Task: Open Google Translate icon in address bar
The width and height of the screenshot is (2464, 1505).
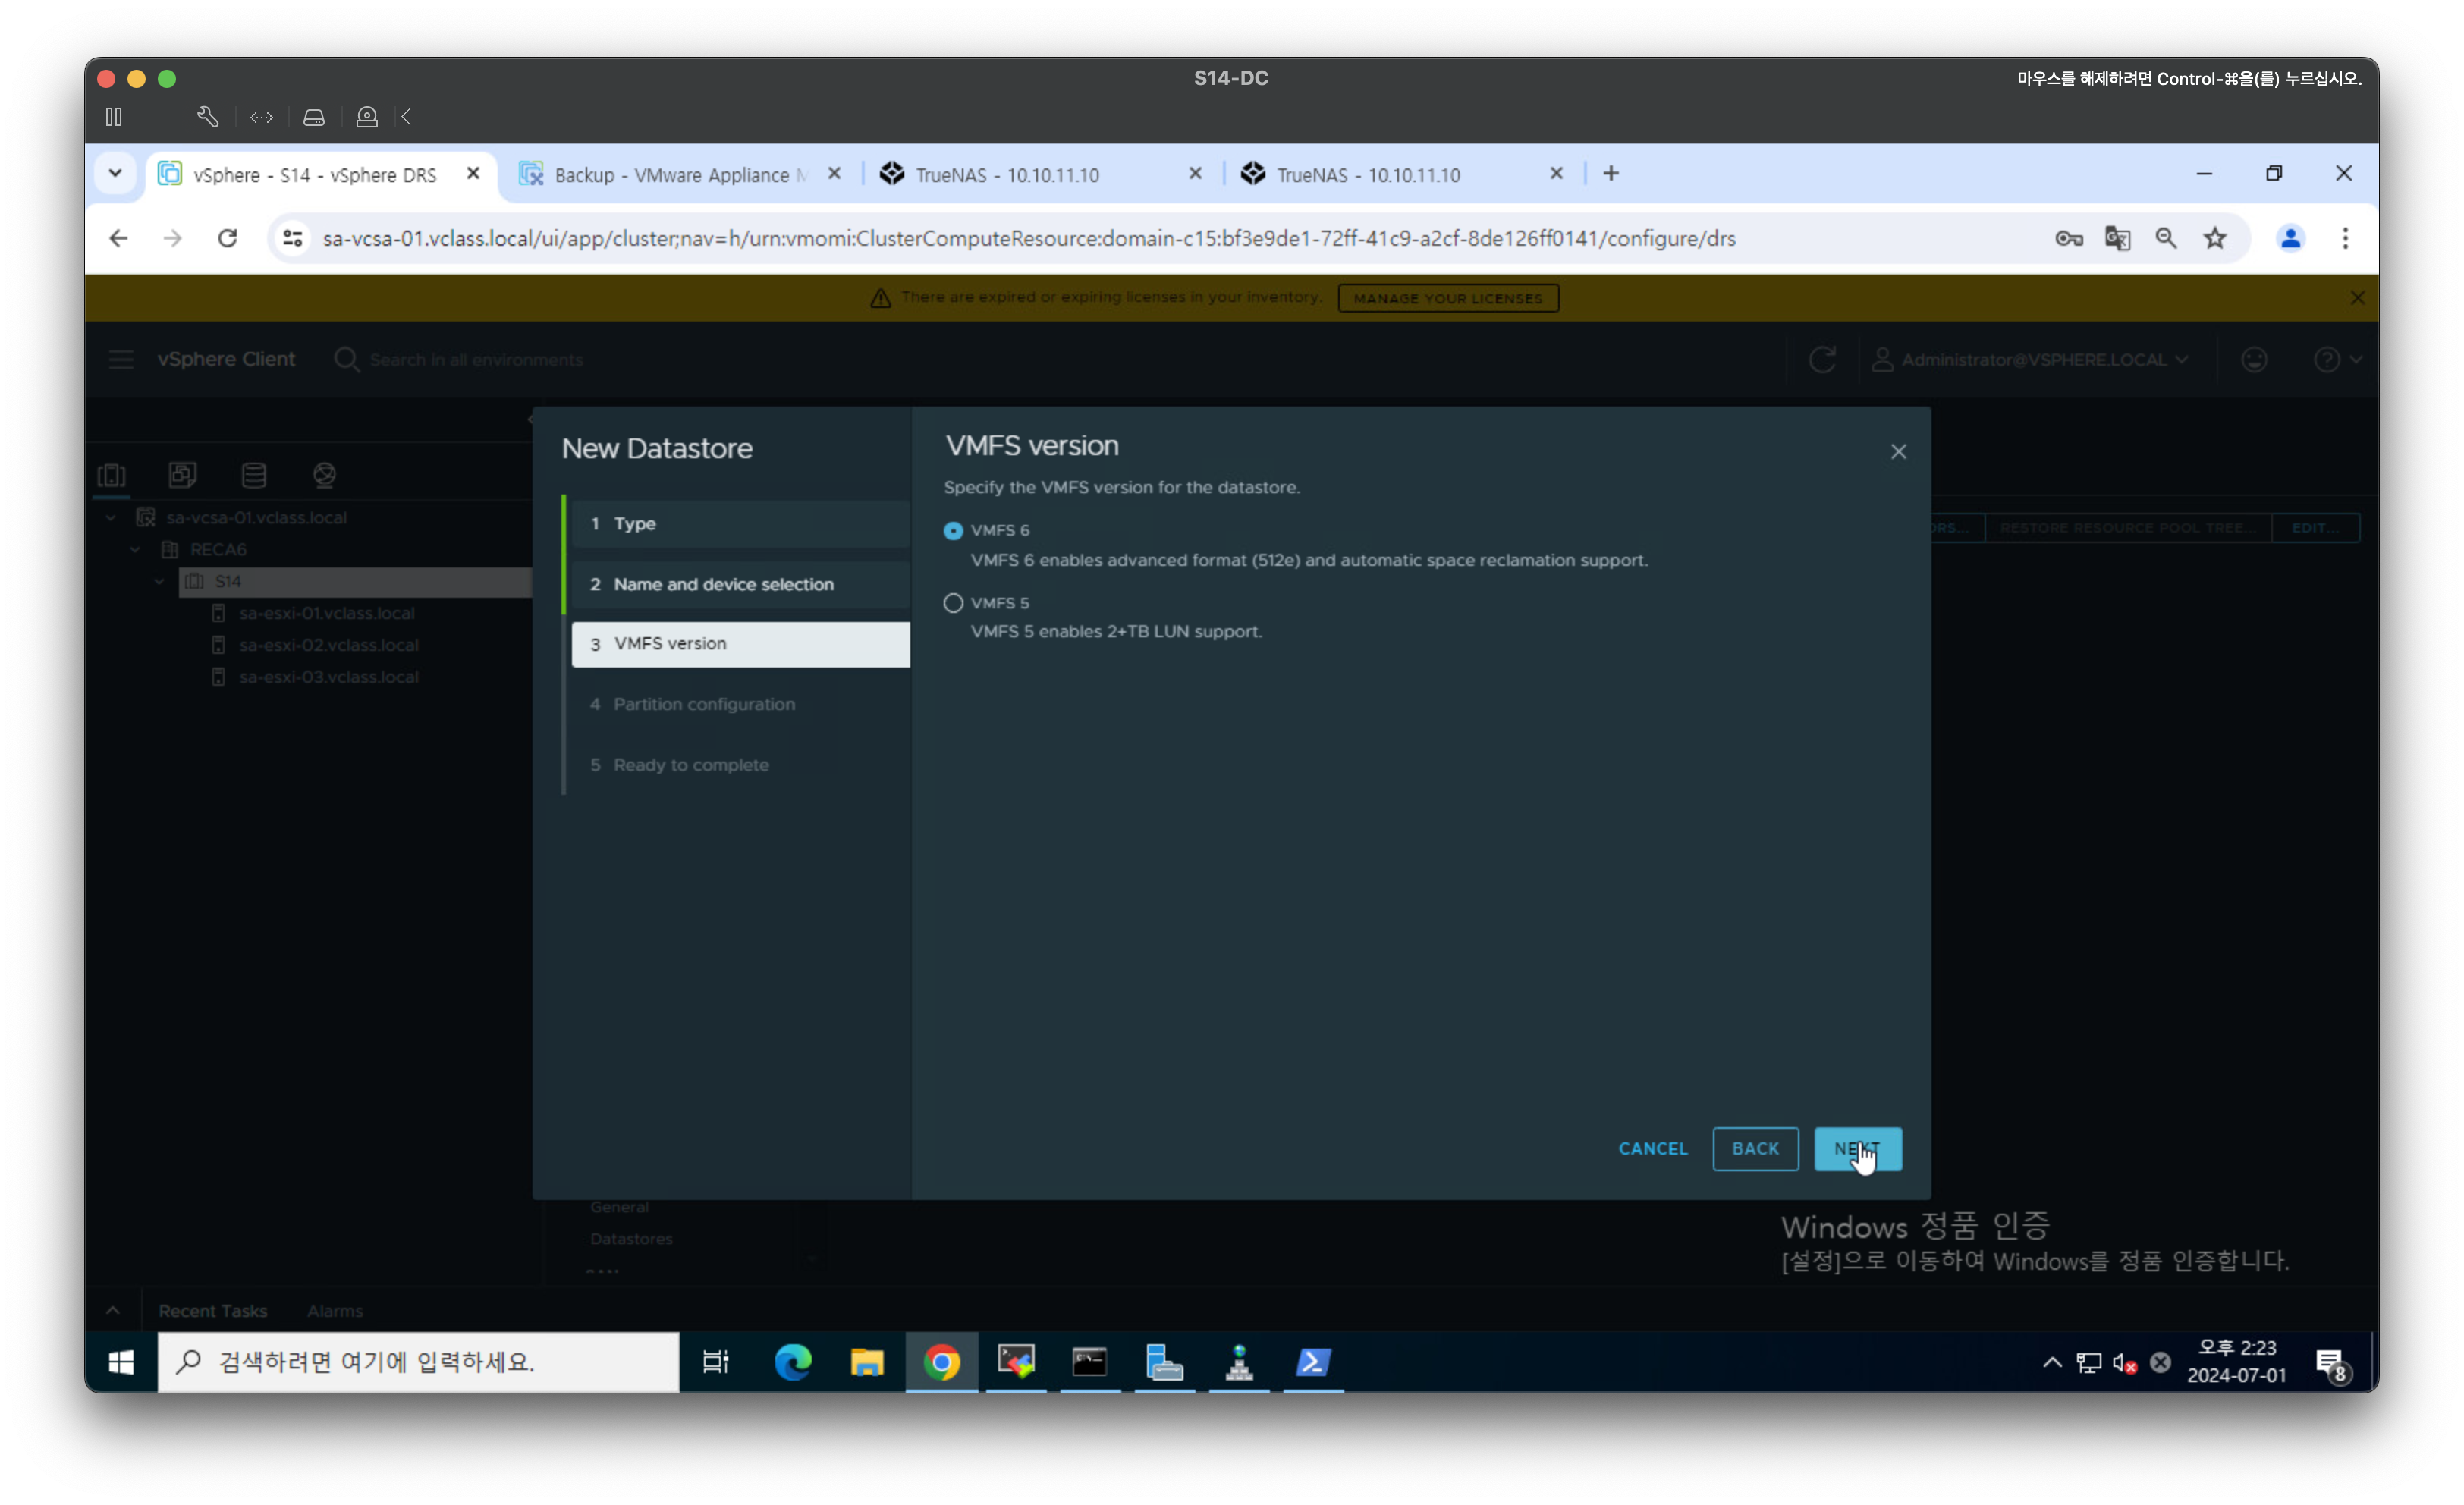Action: click(x=2117, y=238)
